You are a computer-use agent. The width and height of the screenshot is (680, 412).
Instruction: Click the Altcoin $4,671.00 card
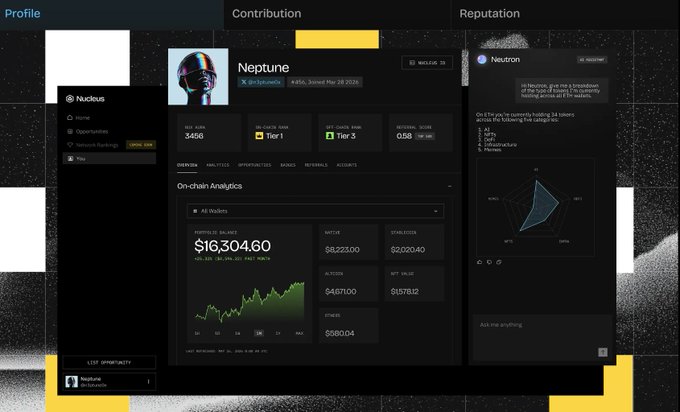(349, 284)
